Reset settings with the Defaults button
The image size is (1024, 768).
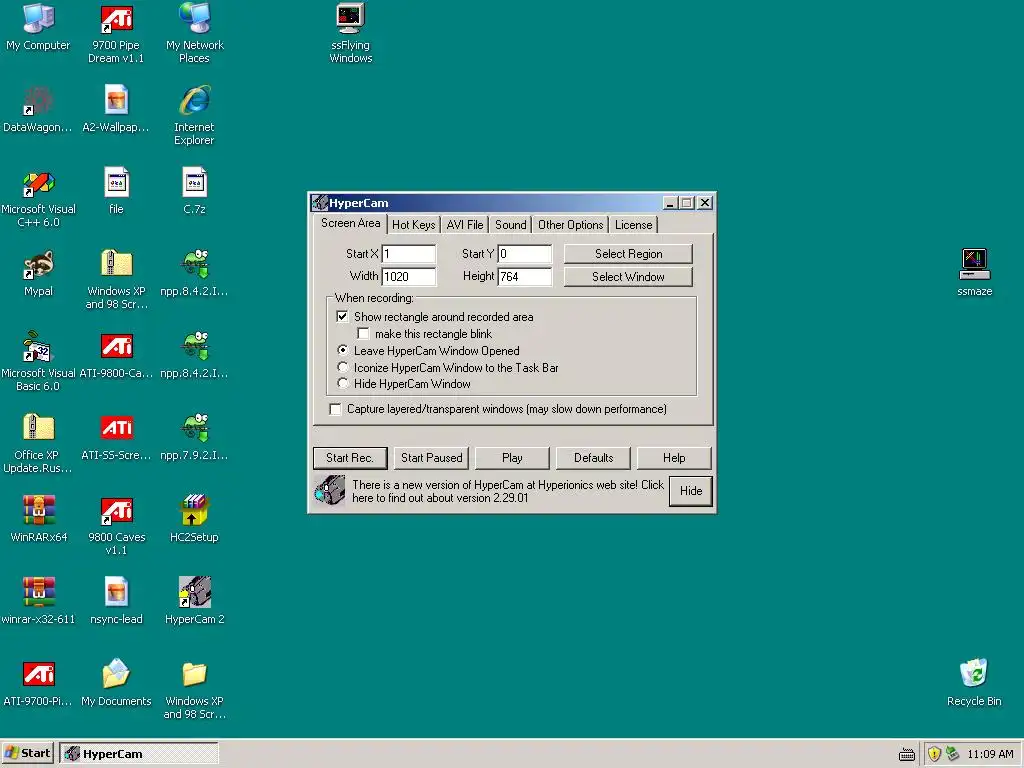click(593, 458)
